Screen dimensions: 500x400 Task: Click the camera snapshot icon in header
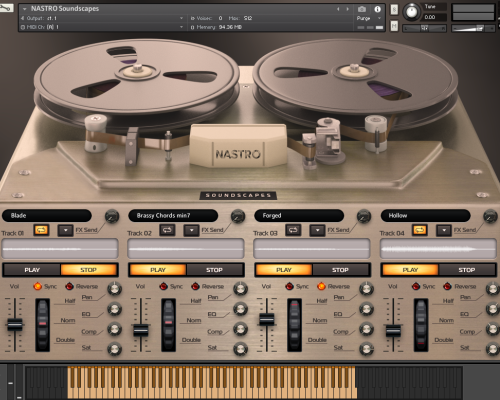(x=362, y=9)
